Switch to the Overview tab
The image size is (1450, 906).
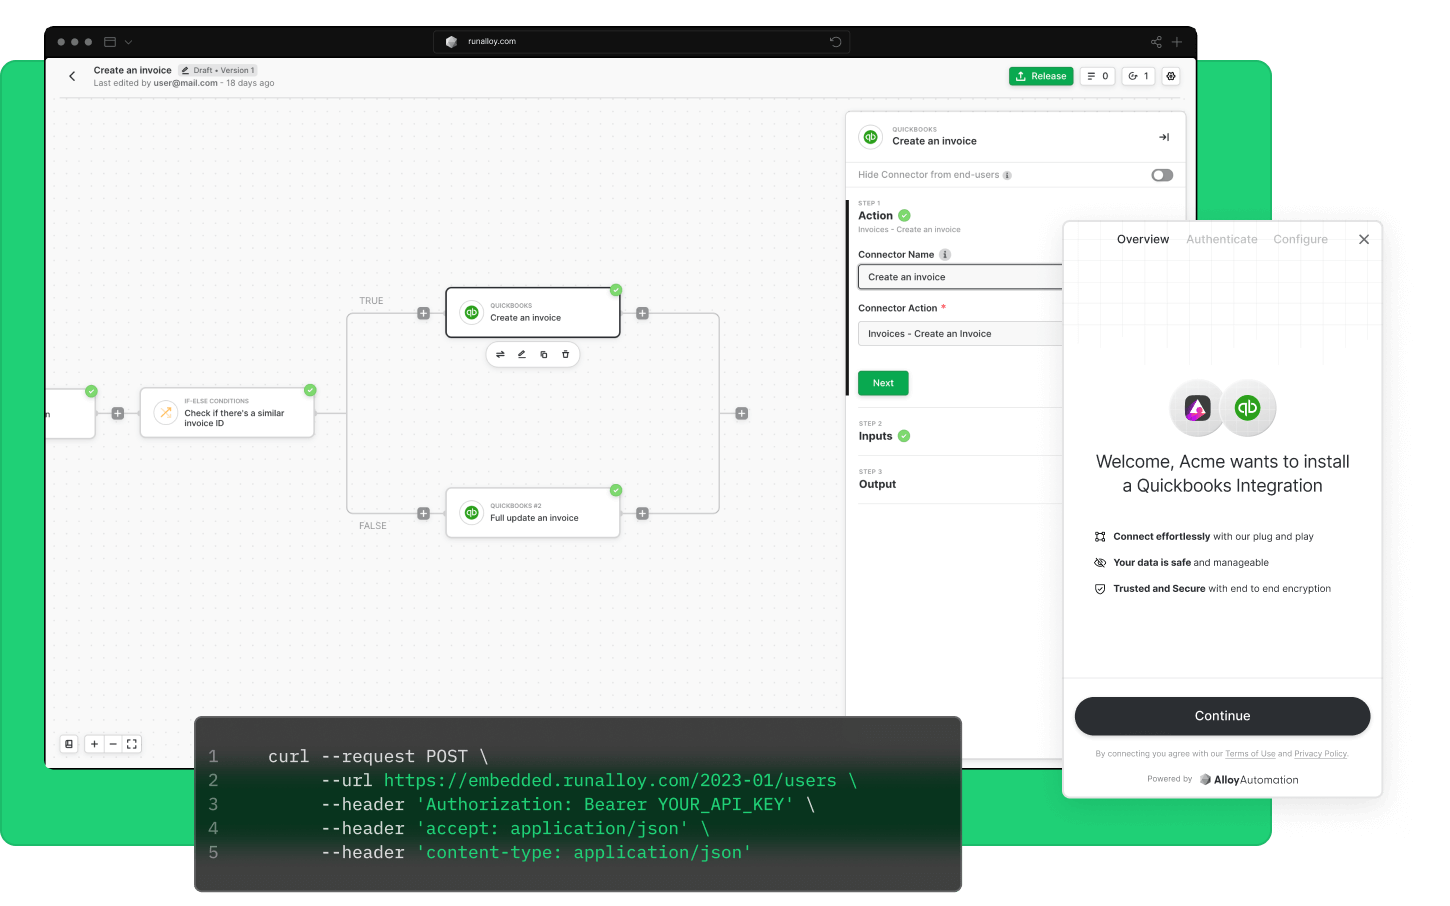(x=1143, y=240)
